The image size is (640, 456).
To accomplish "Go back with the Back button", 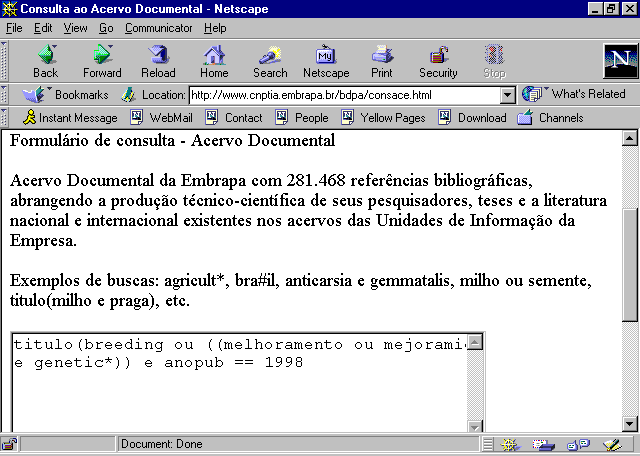I will [46, 62].
